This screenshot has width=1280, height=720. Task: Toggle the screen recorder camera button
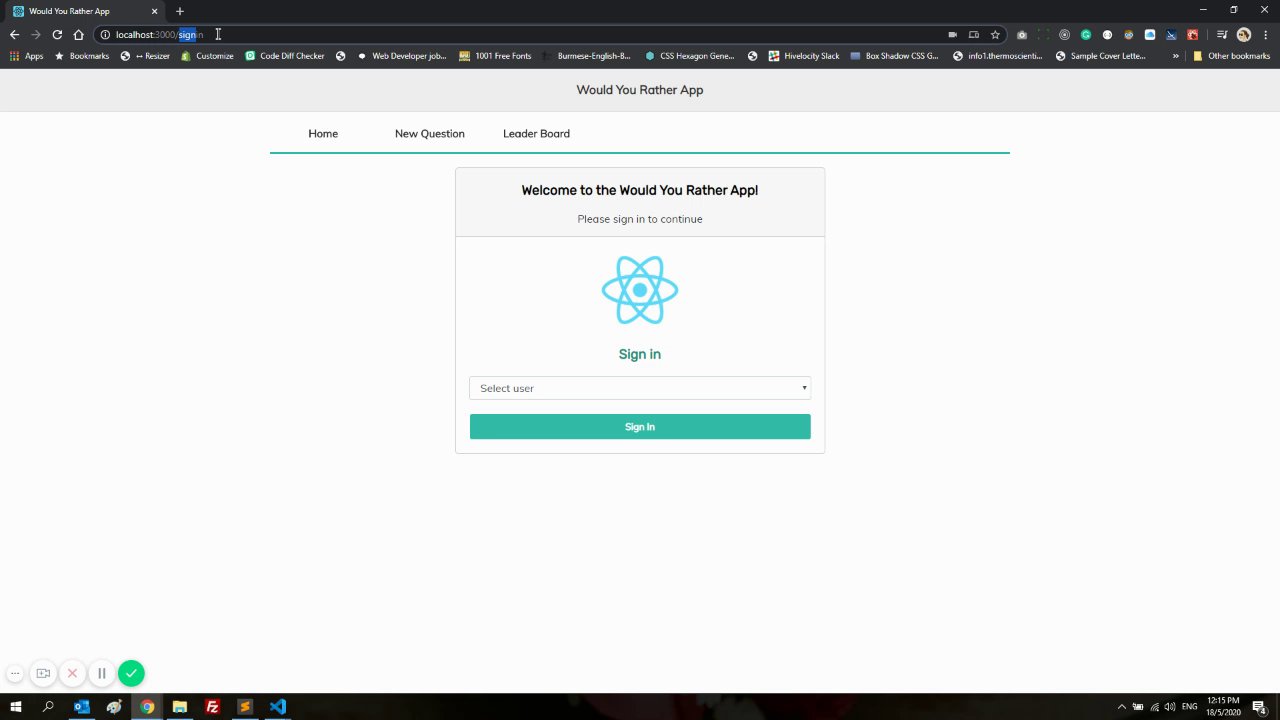(x=43, y=674)
